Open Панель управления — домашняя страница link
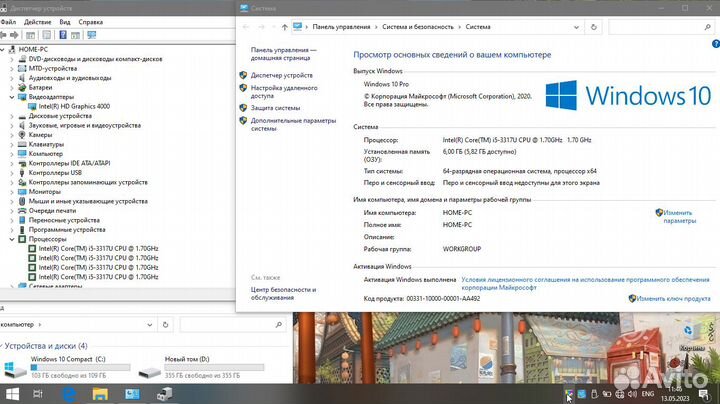Viewport: 720px width, 404px height. (x=283, y=54)
